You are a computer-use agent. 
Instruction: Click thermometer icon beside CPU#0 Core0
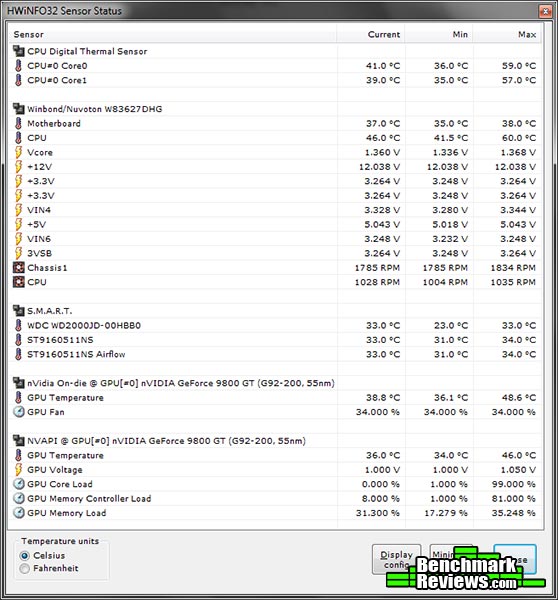(x=18, y=65)
